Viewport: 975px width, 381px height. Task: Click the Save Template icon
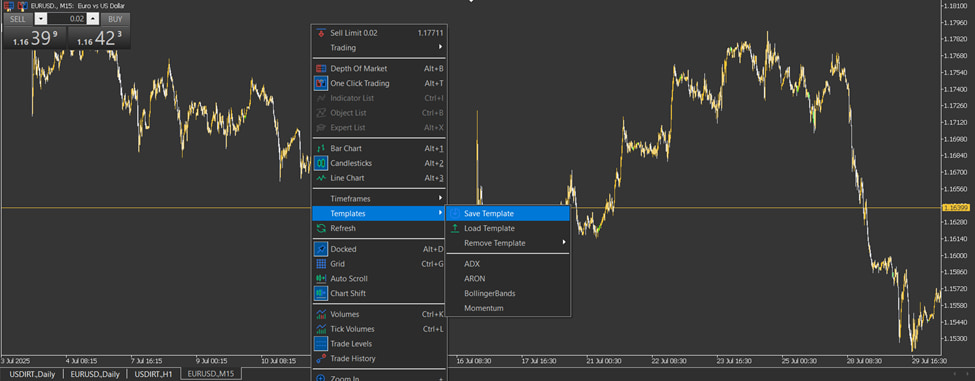tap(455, 213)
